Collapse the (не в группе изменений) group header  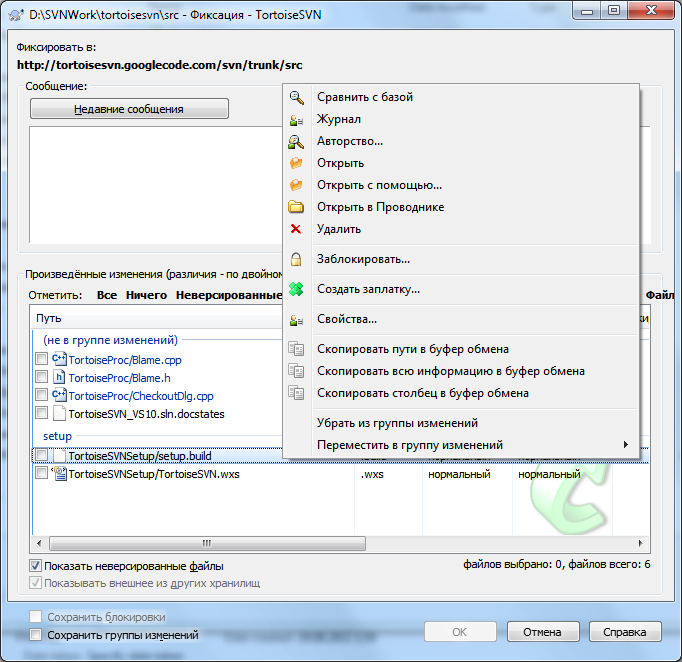110,340
